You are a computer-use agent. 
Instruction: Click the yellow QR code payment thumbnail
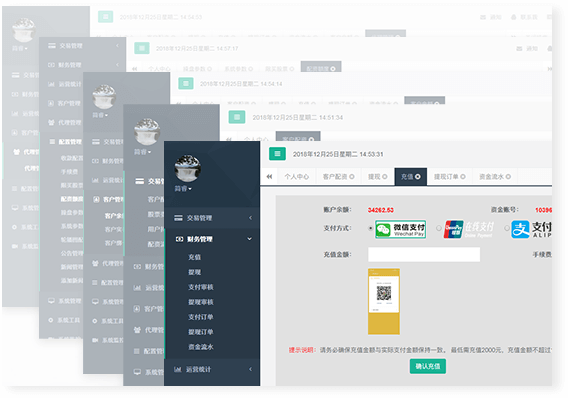(x=384, y=301)
